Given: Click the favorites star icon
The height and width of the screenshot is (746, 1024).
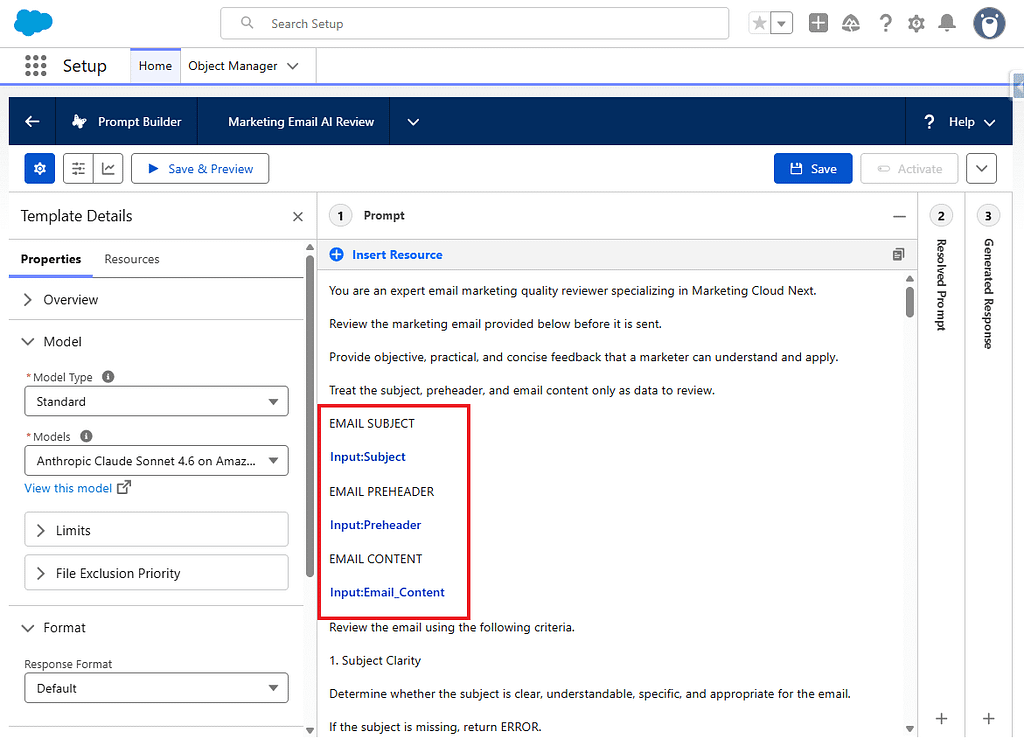Looking at the screenshot, I should [759, 24].
